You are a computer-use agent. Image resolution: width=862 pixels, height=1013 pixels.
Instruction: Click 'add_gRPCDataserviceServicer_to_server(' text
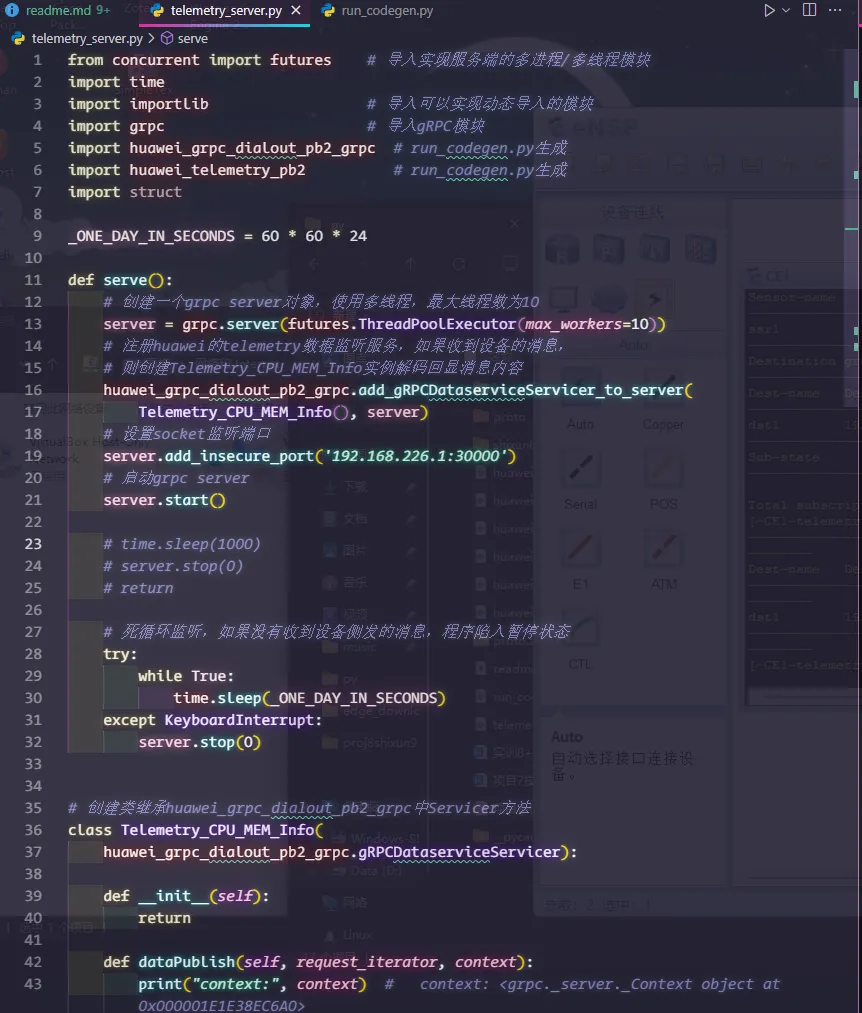pyautogui.click(x=525, y=390)
